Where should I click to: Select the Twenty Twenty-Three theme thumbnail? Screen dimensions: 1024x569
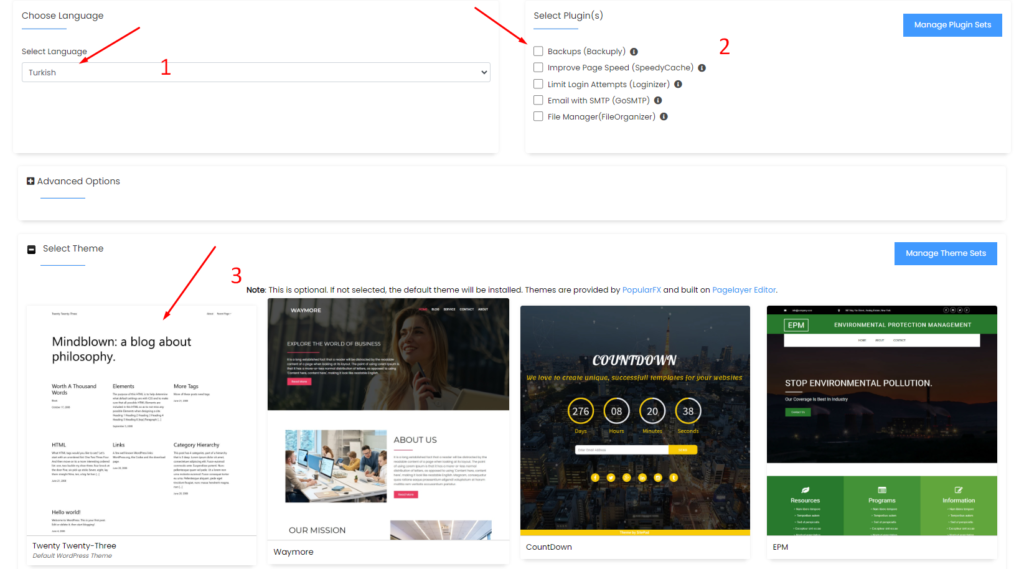point(142,421)
